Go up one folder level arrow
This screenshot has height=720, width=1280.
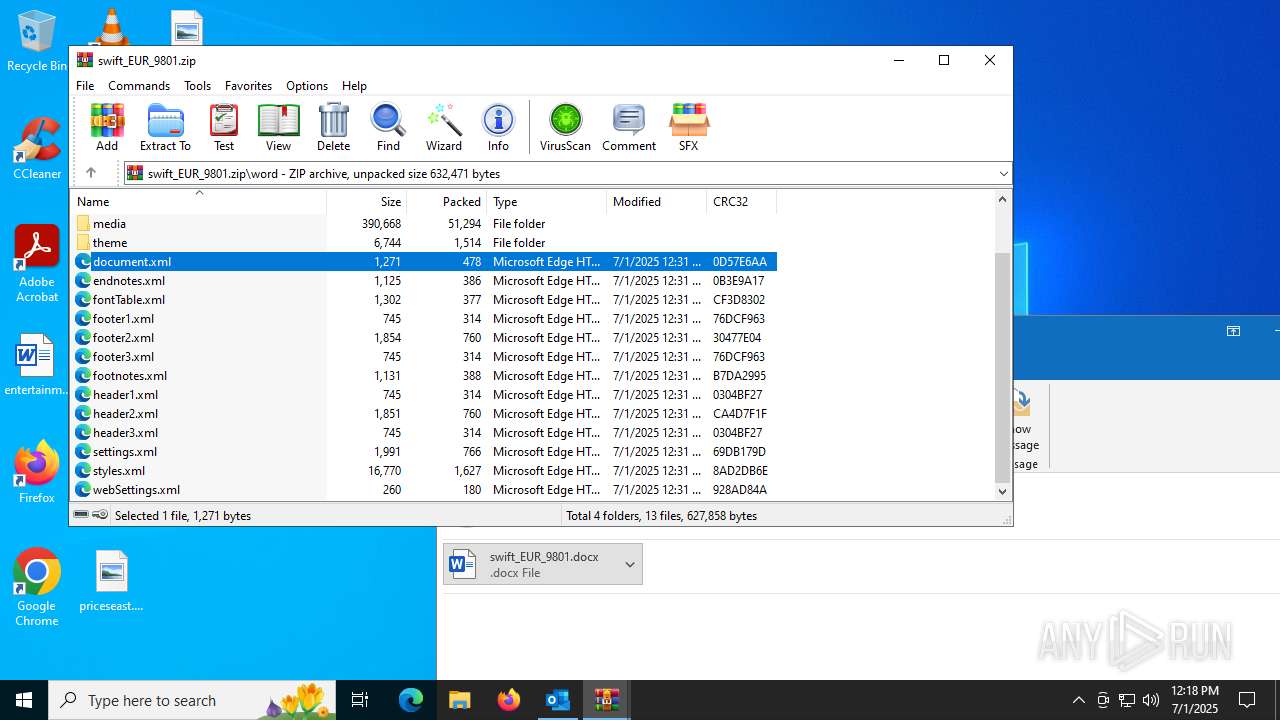90,173
